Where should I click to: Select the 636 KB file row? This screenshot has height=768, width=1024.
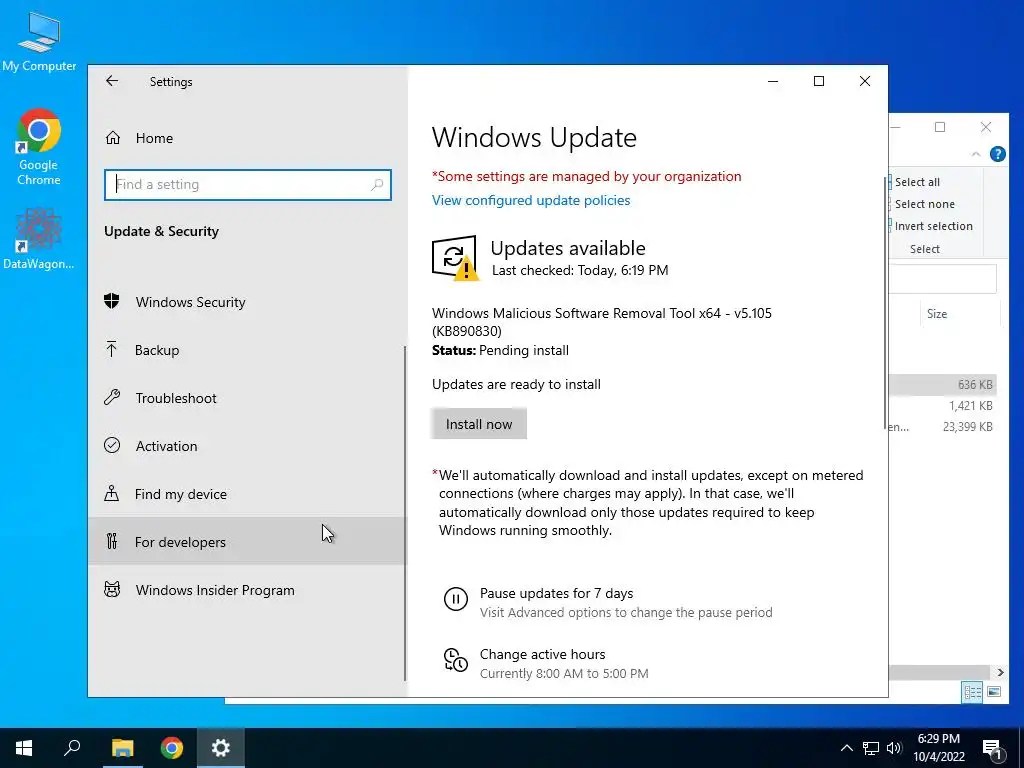click(x=942, y=385)
